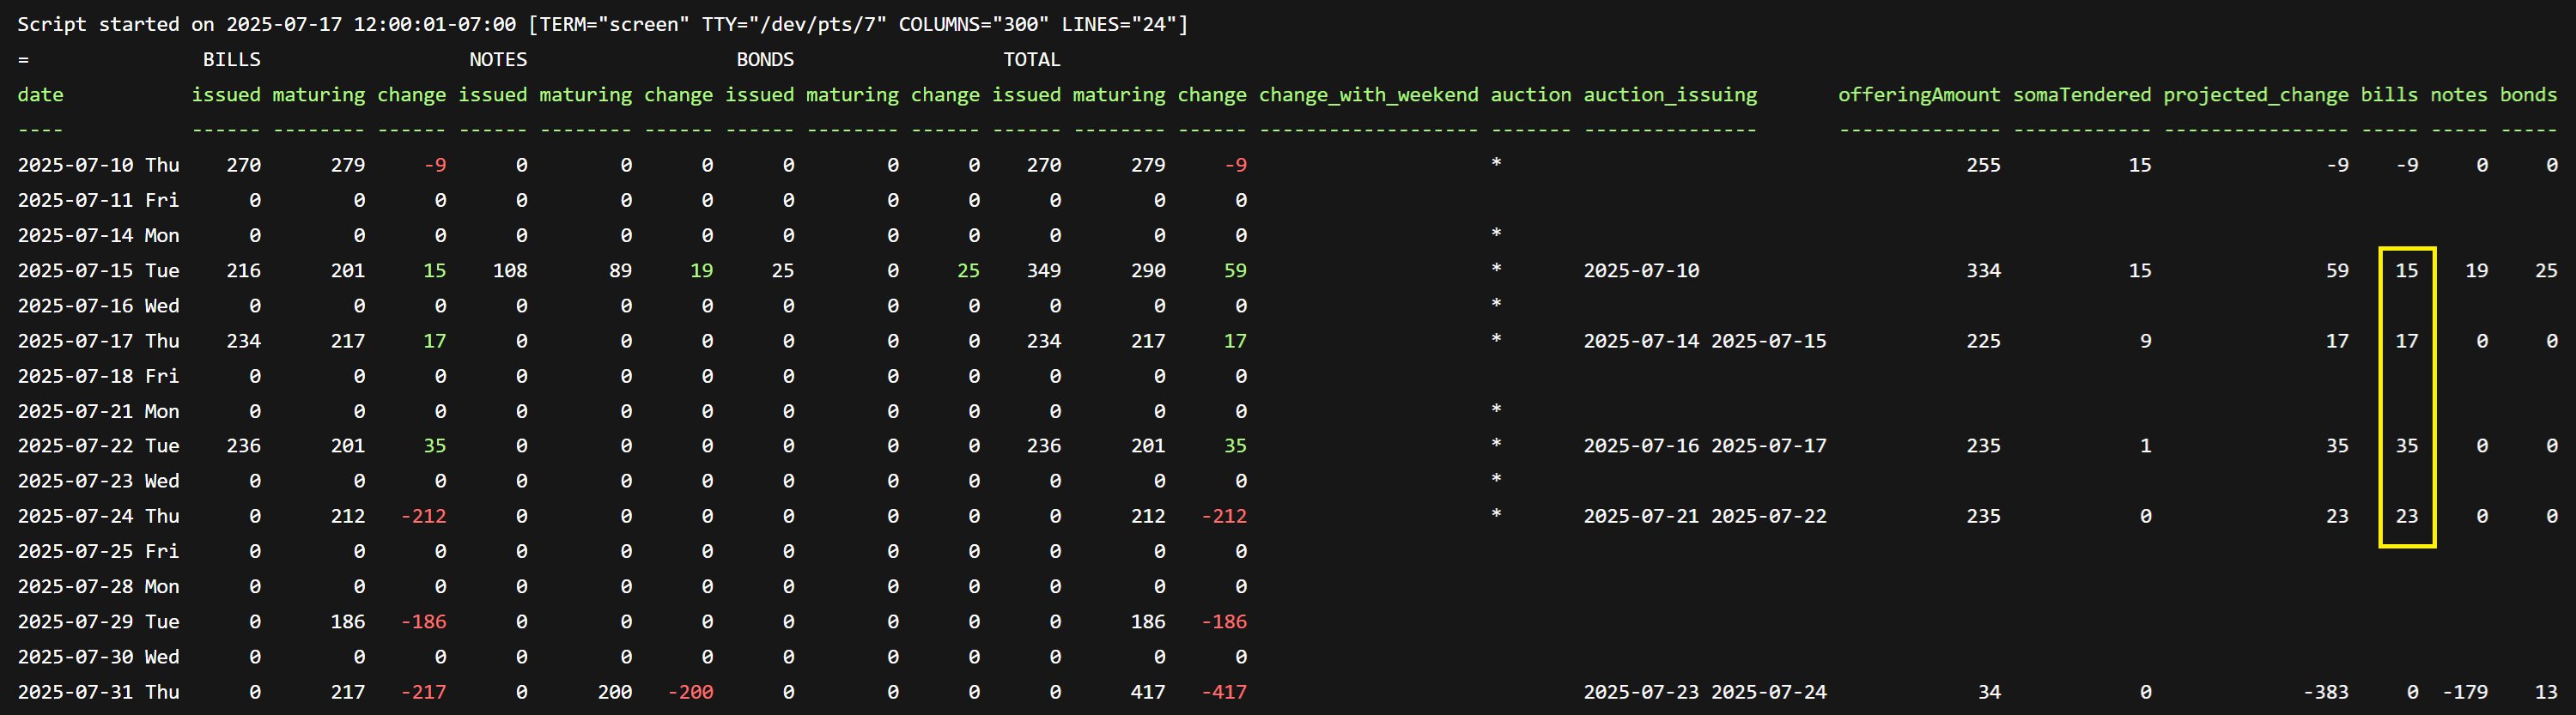Click red notes change value -200
The width and height of the screenshot is (2576, 715).
click(690, 692)
